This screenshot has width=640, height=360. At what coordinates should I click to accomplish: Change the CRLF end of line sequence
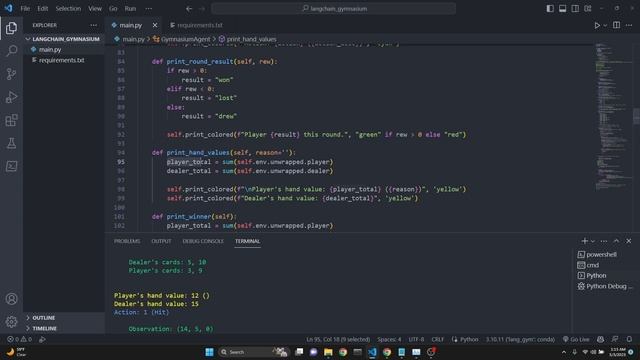click(x=438, y=339)
